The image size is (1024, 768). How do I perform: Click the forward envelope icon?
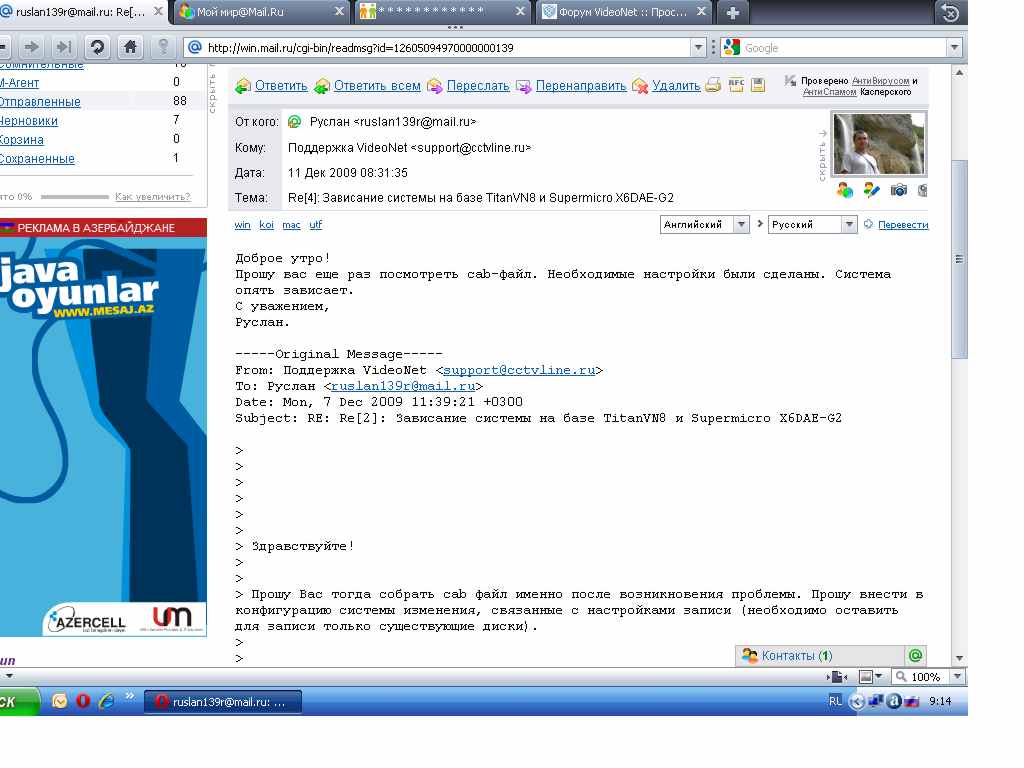pyautogui.click(x=435, y=86)
